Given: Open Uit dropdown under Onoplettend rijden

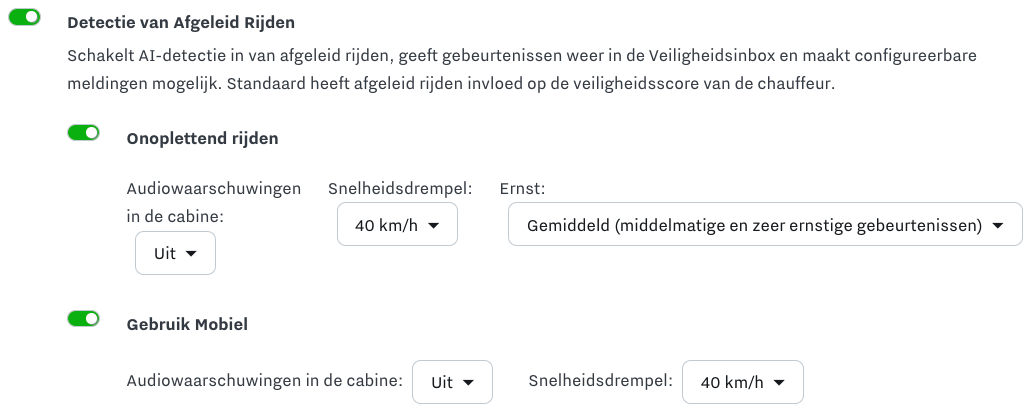Looking at the screenshot, I should pyautogui.click(x=175, y=254).
